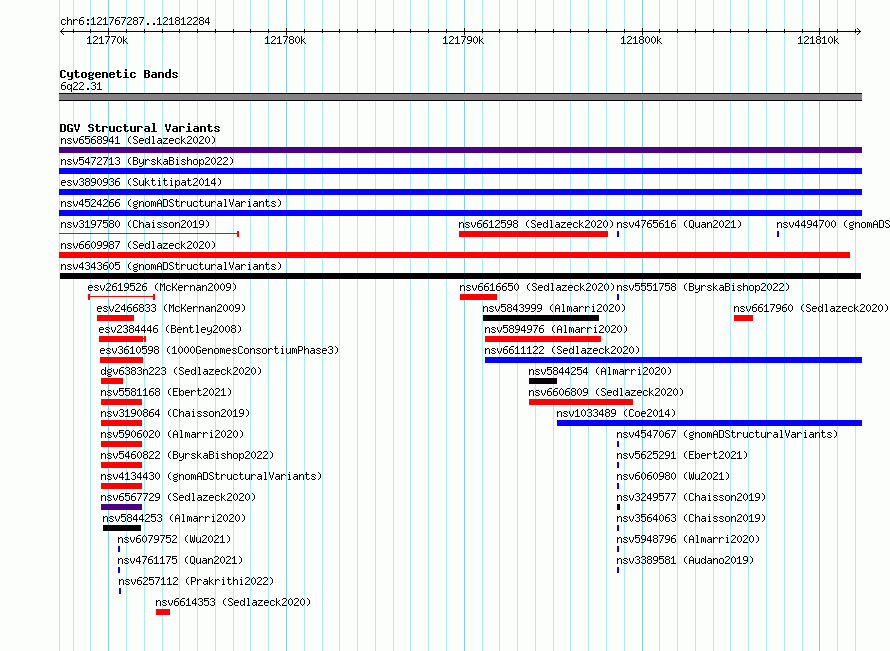The height and width of the screenshot is (651, 890).
Task: Click the red nsv6606809 variant bar
Action: 581,402
